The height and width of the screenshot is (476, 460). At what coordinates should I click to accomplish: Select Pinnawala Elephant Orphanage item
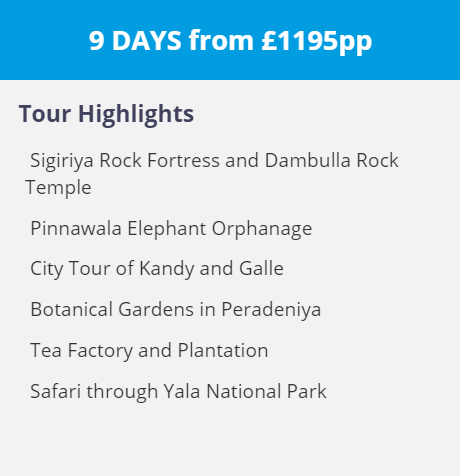pyautogui.click(x=171, y=229)
